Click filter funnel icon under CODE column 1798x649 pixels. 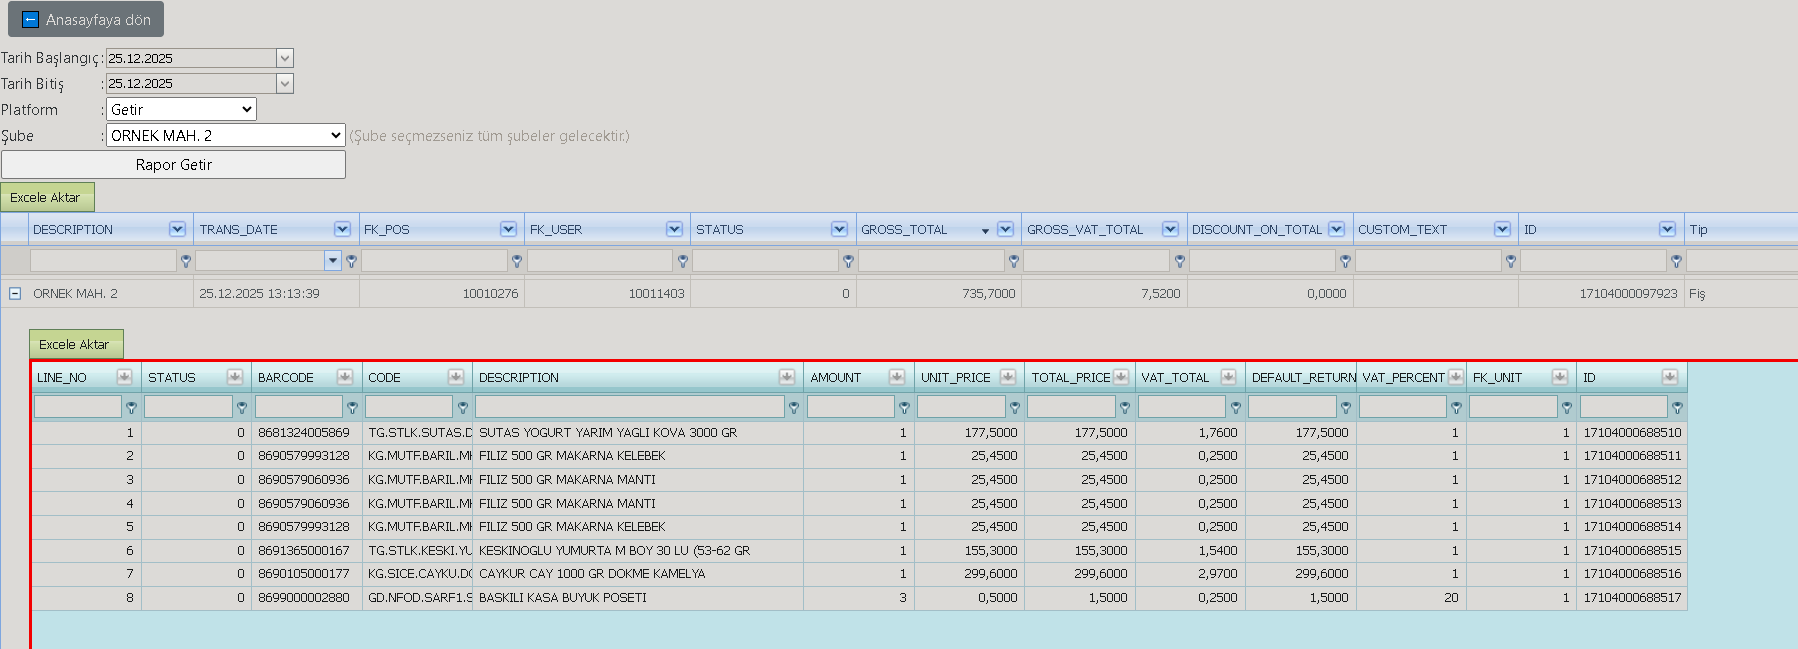462,408
